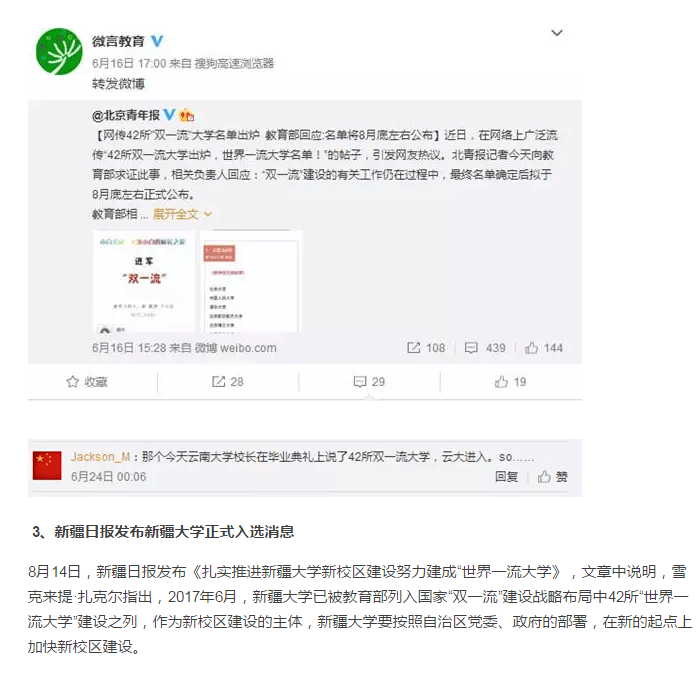The width and height of the screenshot is (698, 677).
Task: Click the blue verified badge beside 微言教育
Action: point(157,41)
